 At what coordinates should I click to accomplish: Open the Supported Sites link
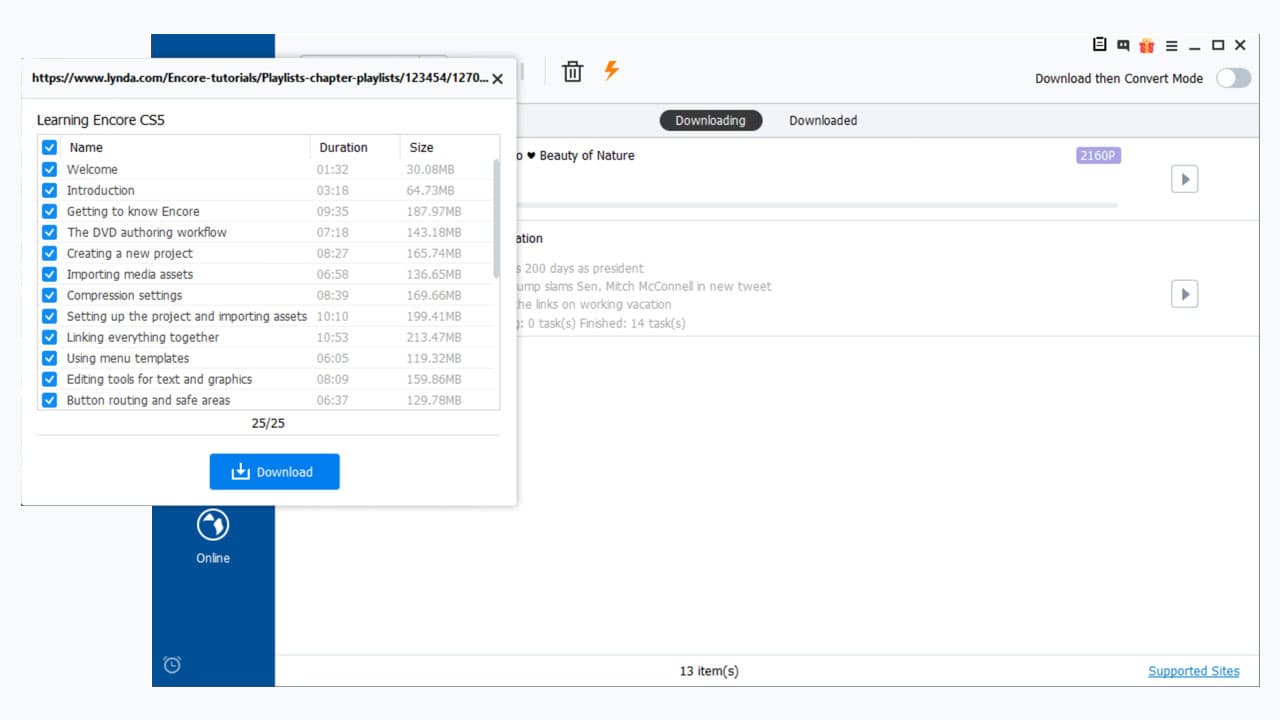[1194, 670]
